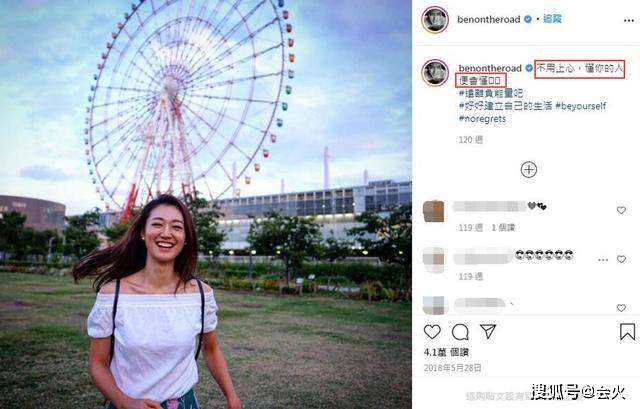
Task: Save post with bookmark icon
Action: coord(627,331)
